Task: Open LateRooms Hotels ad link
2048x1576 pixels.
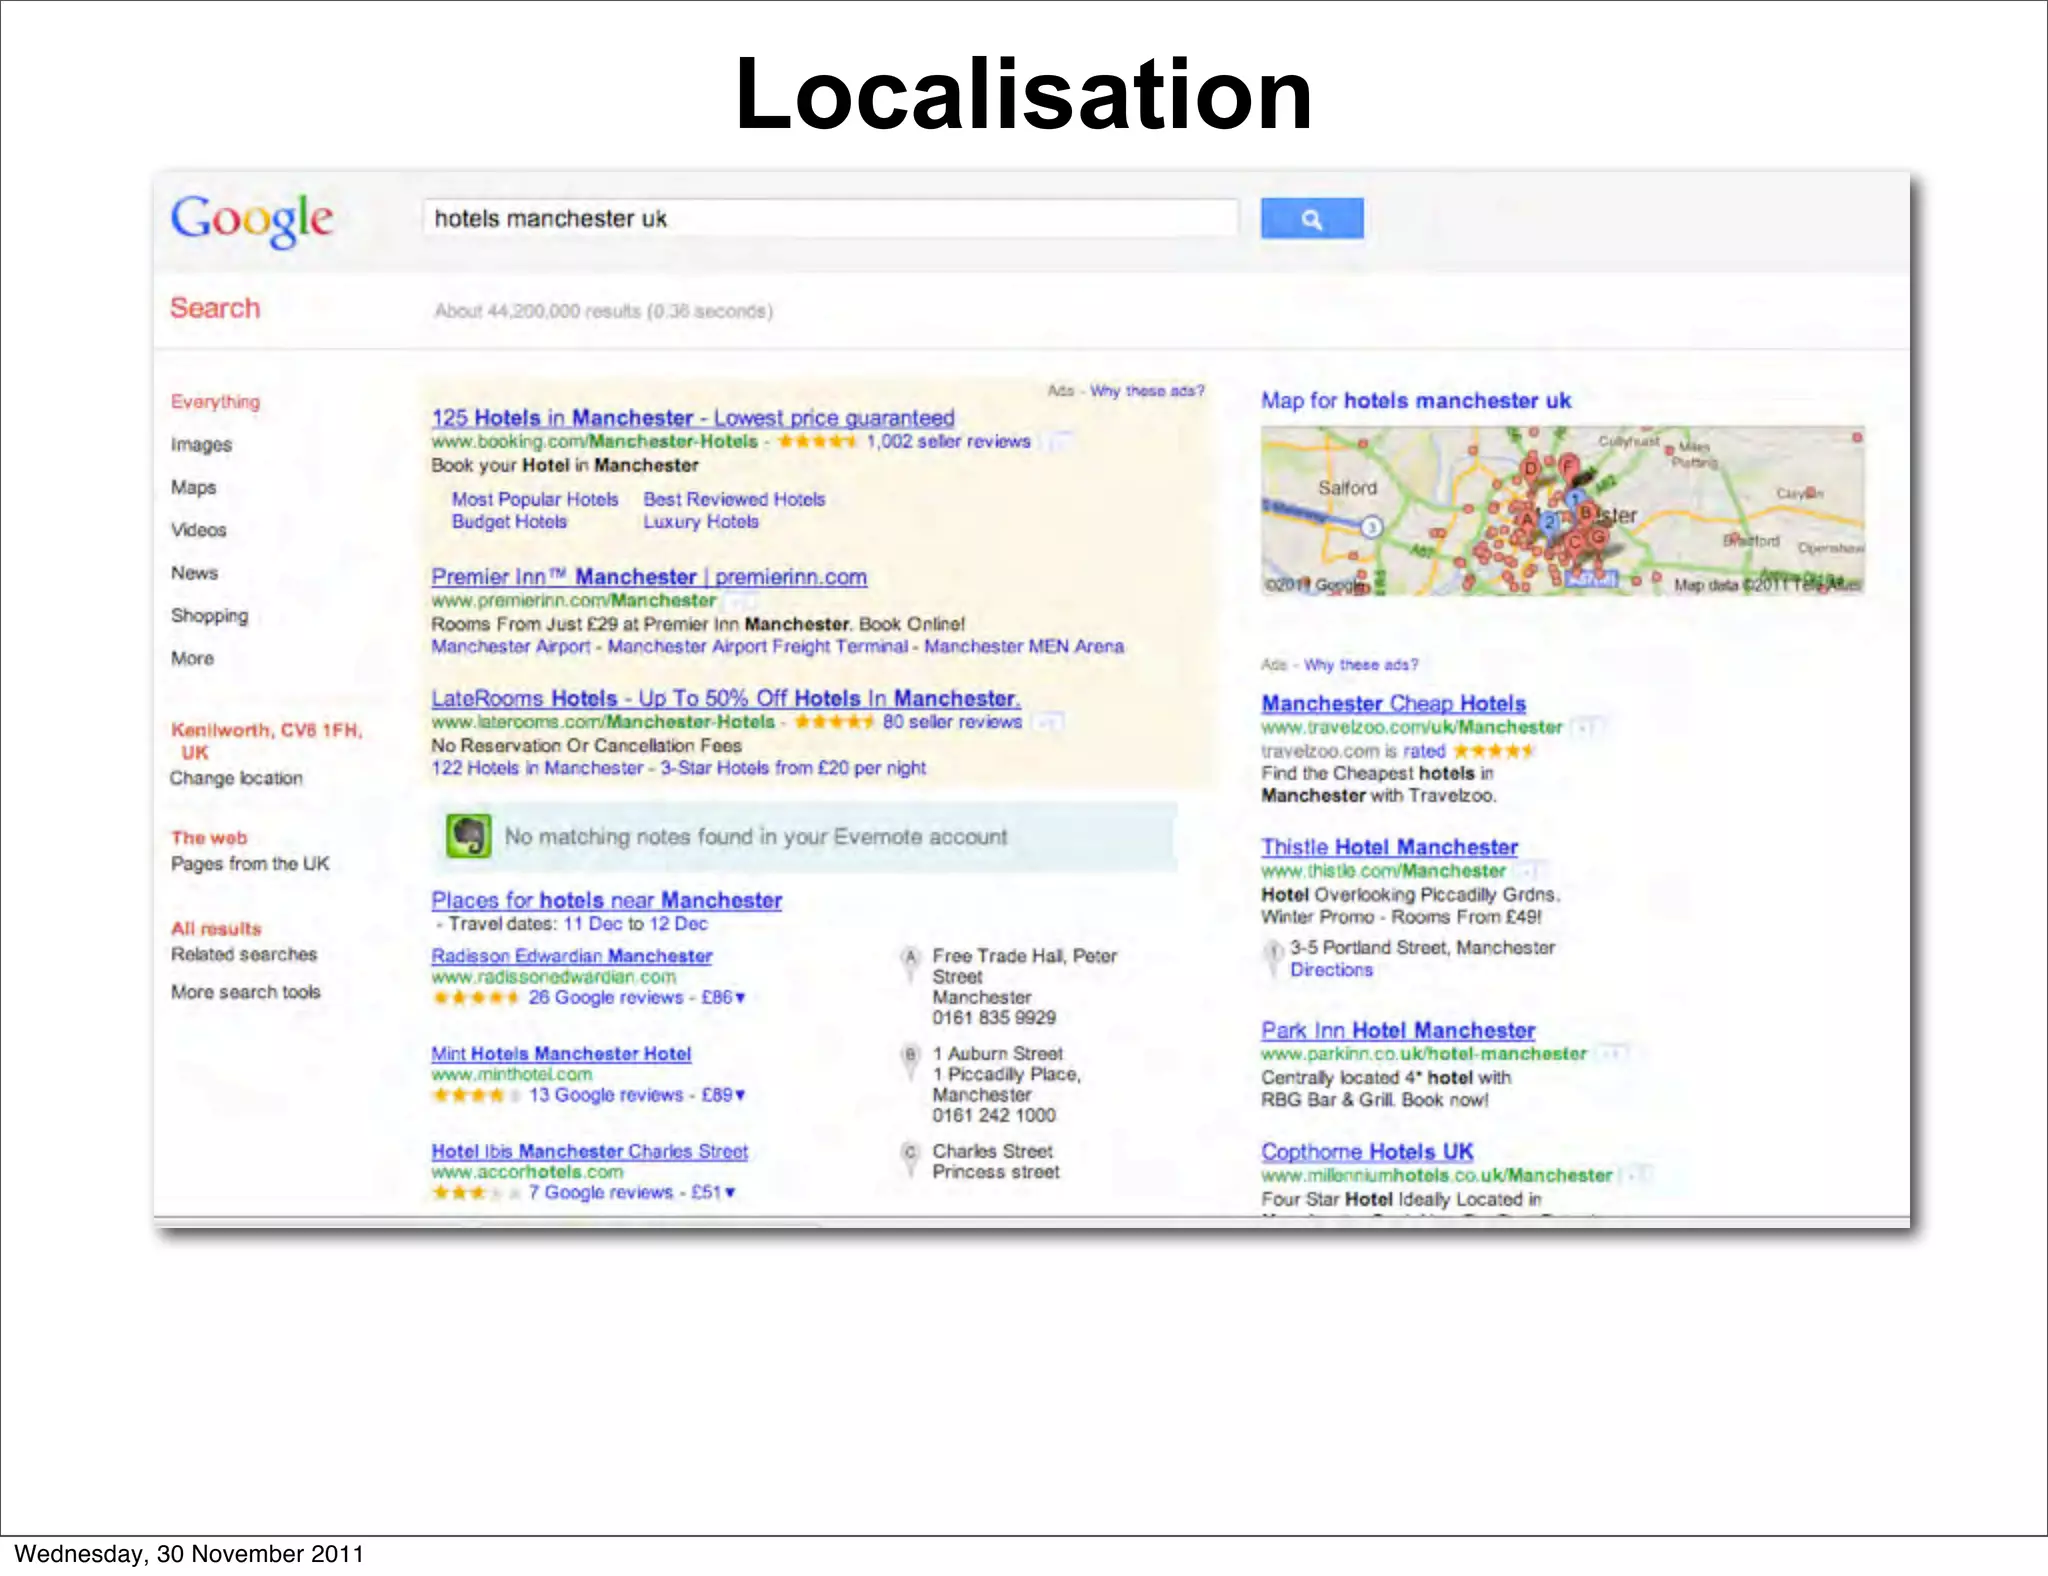Action: tap(726, 698)
